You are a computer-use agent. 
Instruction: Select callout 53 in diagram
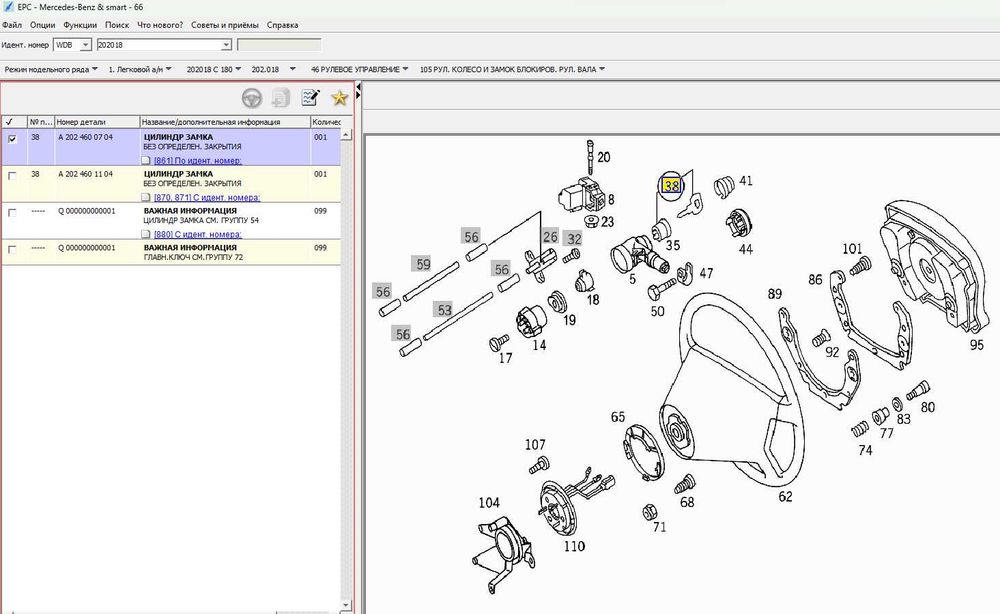point(445,310)
